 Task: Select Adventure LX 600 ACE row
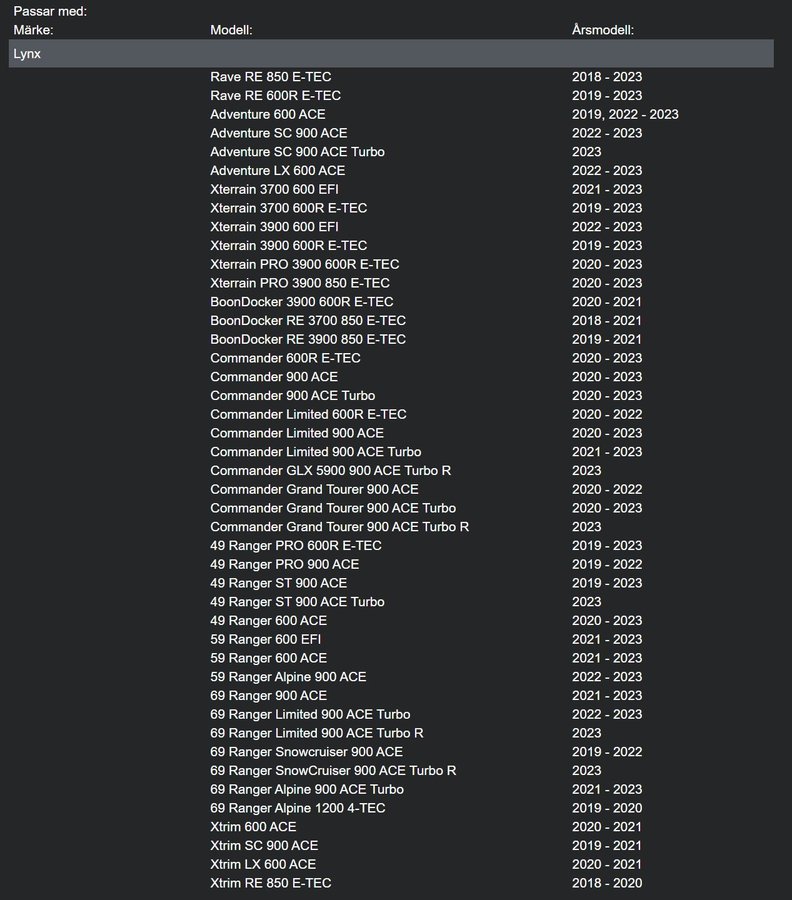coord(277,171)
